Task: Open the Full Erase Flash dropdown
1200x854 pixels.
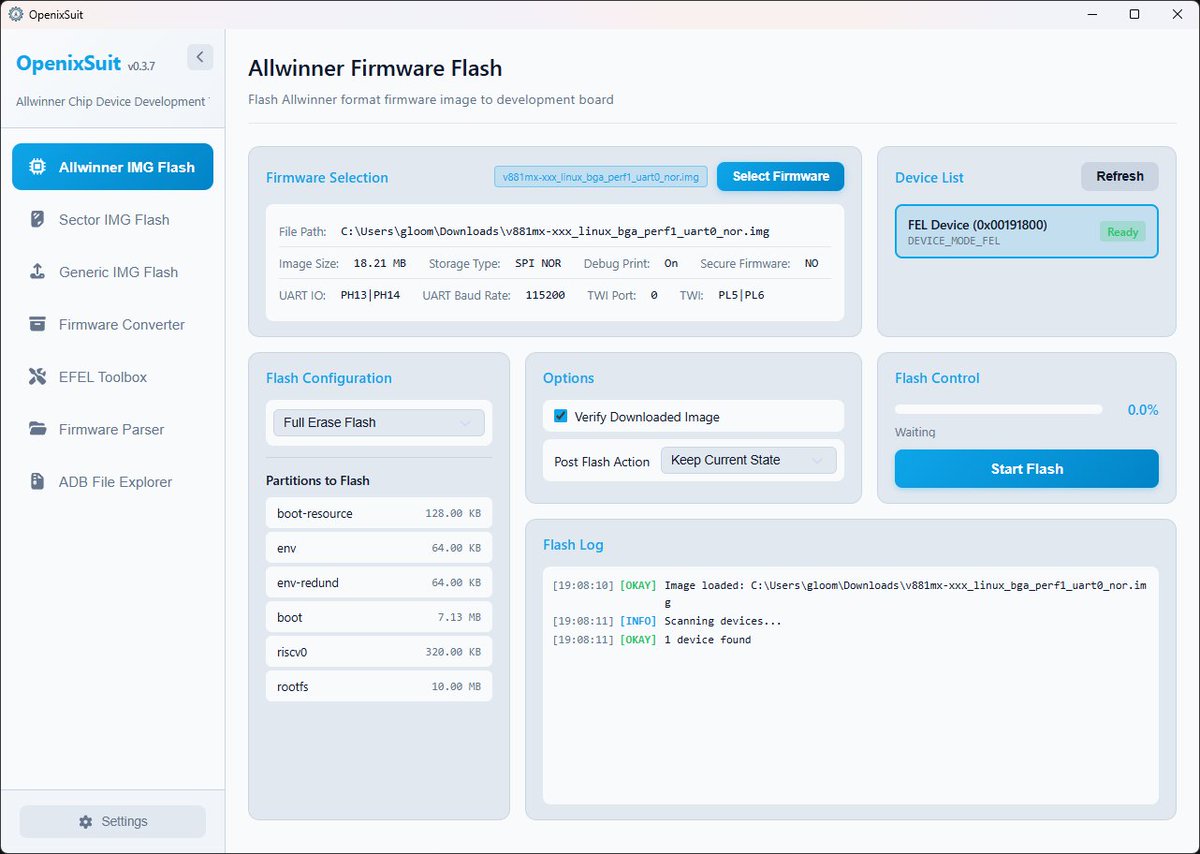Action: point(378,422)
